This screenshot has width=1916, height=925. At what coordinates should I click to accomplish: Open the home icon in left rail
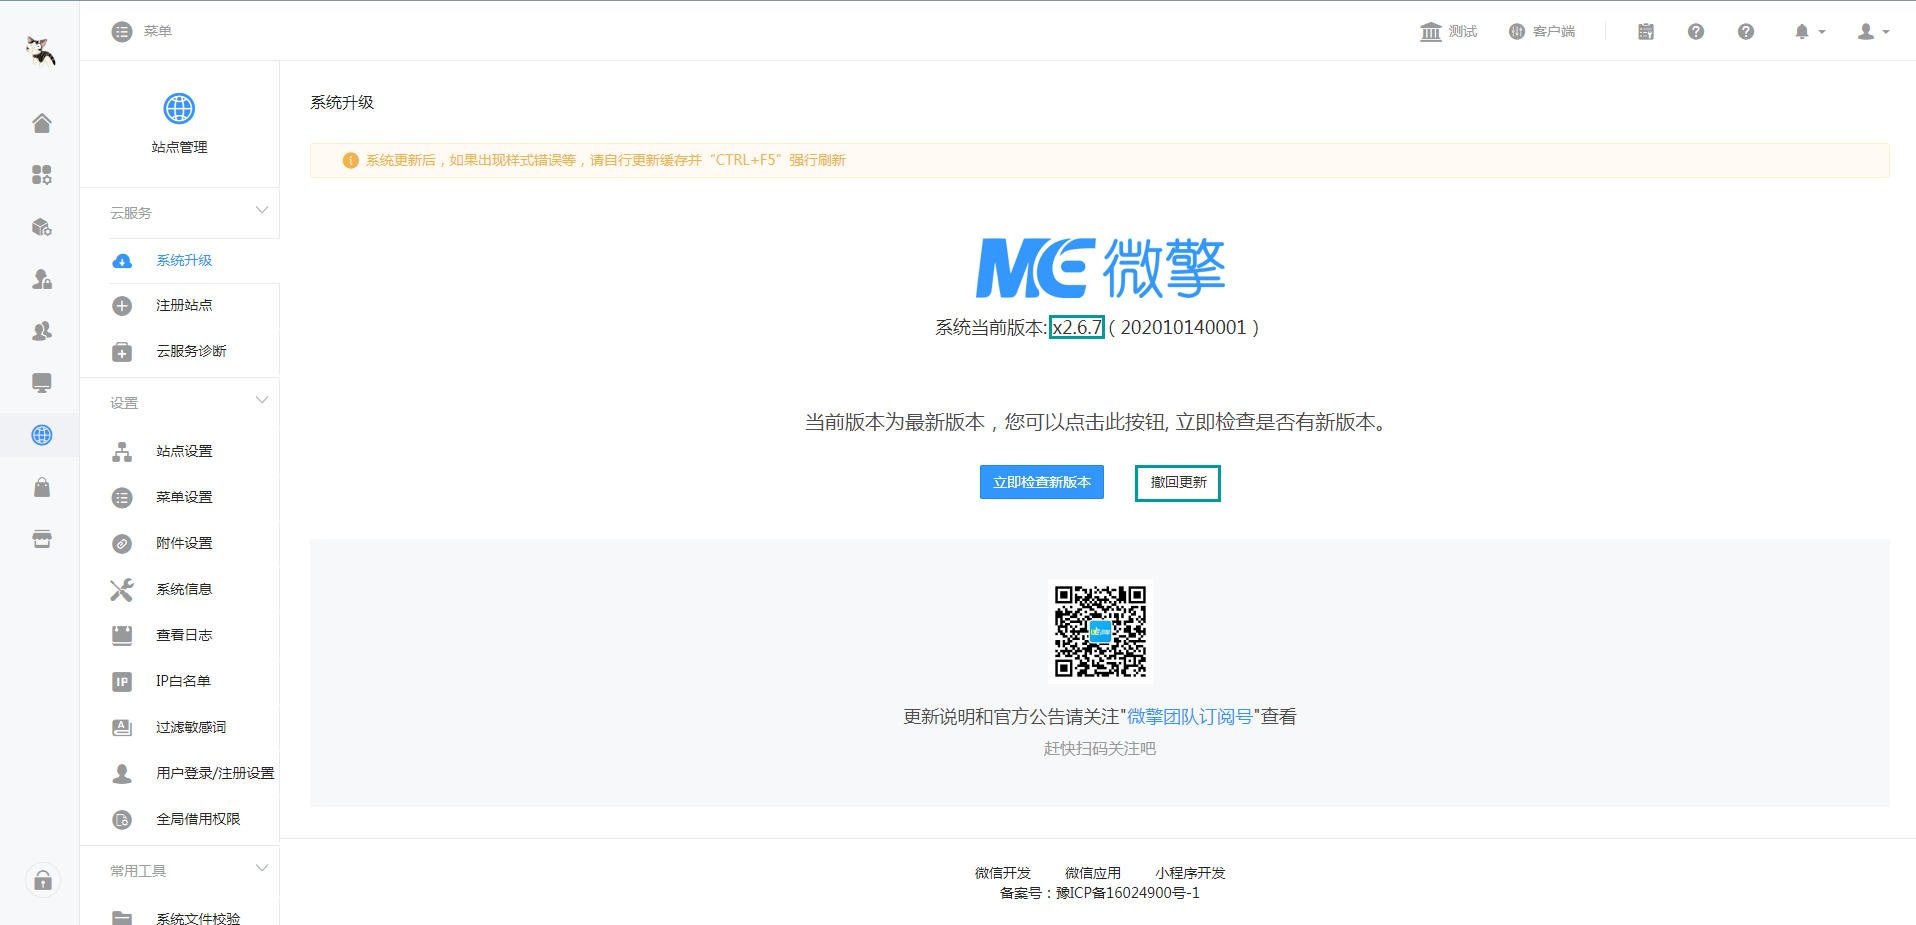pyautogui.click(x=41, y=123)
